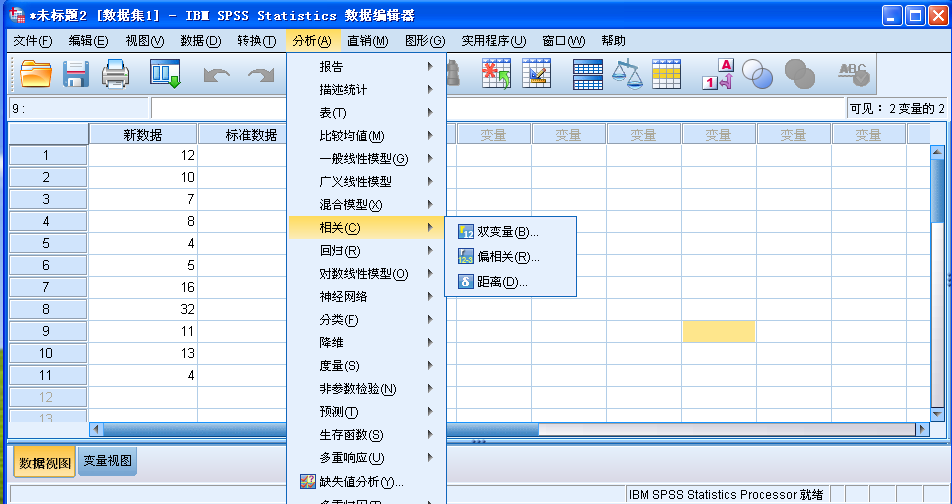Viewport: 952px width, 504px height.
Task: Select the 标准数据 column header
Action: [x=243, y=135]
